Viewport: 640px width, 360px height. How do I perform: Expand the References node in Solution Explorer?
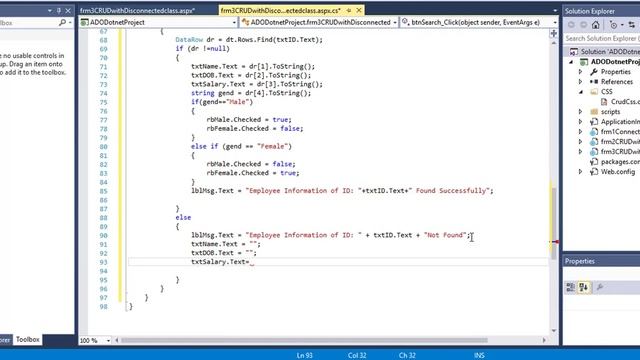[x=580, y=82]
